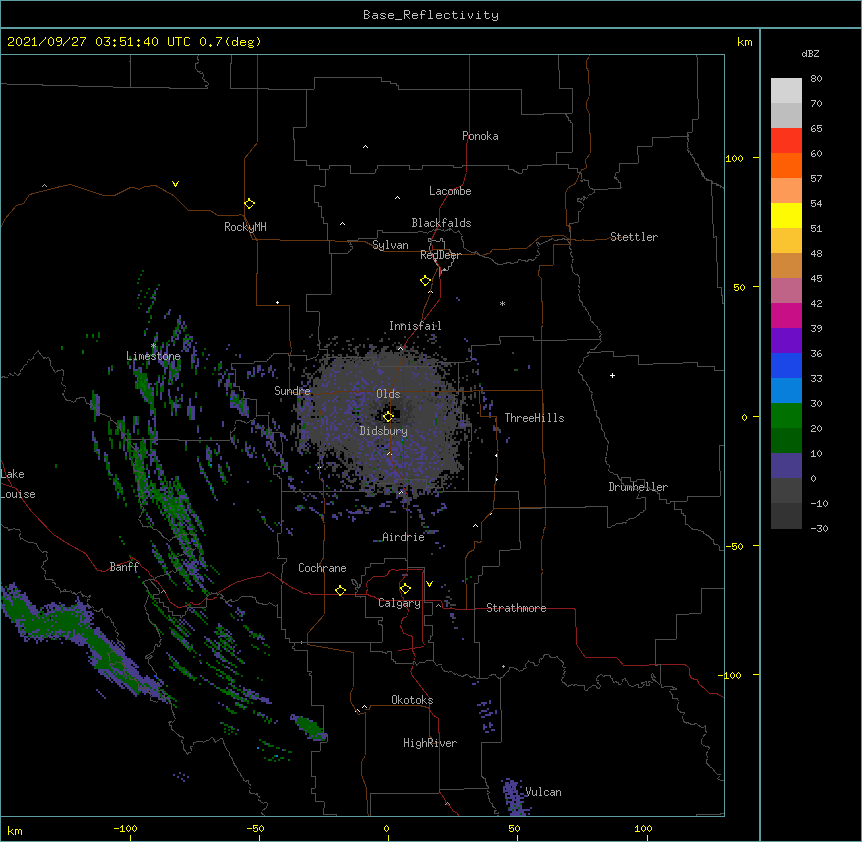Screen dimensions: 862x842
Task: Click the white plus marker west of Drumheller
Action: coord(612,375)
